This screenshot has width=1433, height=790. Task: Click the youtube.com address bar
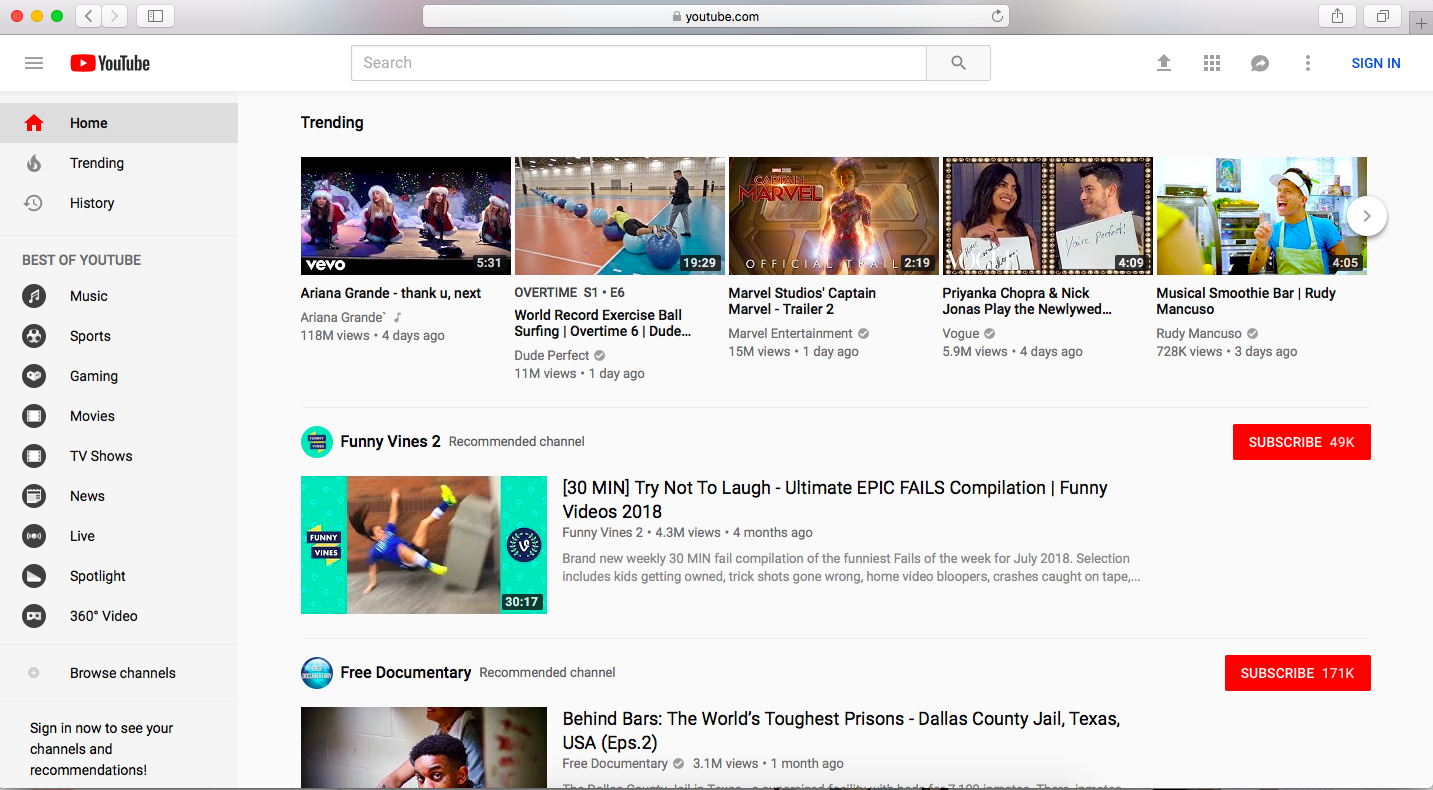[x=716, y=16]
